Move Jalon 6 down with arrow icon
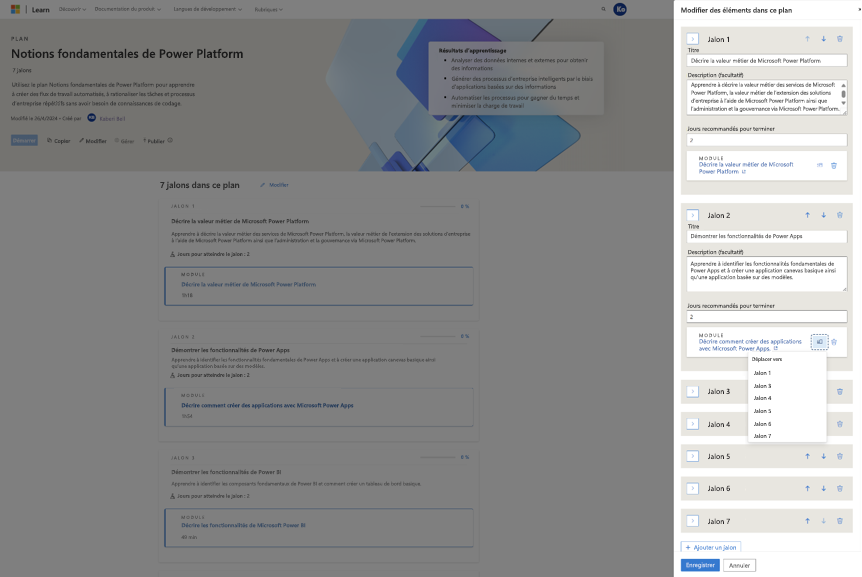 click(824, 488)
